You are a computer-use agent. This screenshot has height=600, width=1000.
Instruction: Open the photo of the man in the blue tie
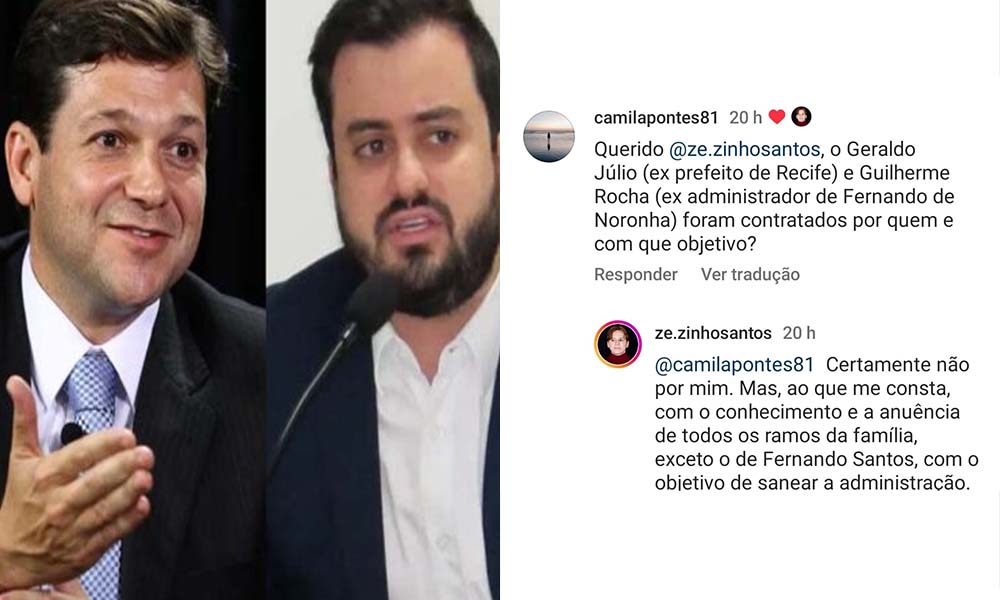point(133,300)
